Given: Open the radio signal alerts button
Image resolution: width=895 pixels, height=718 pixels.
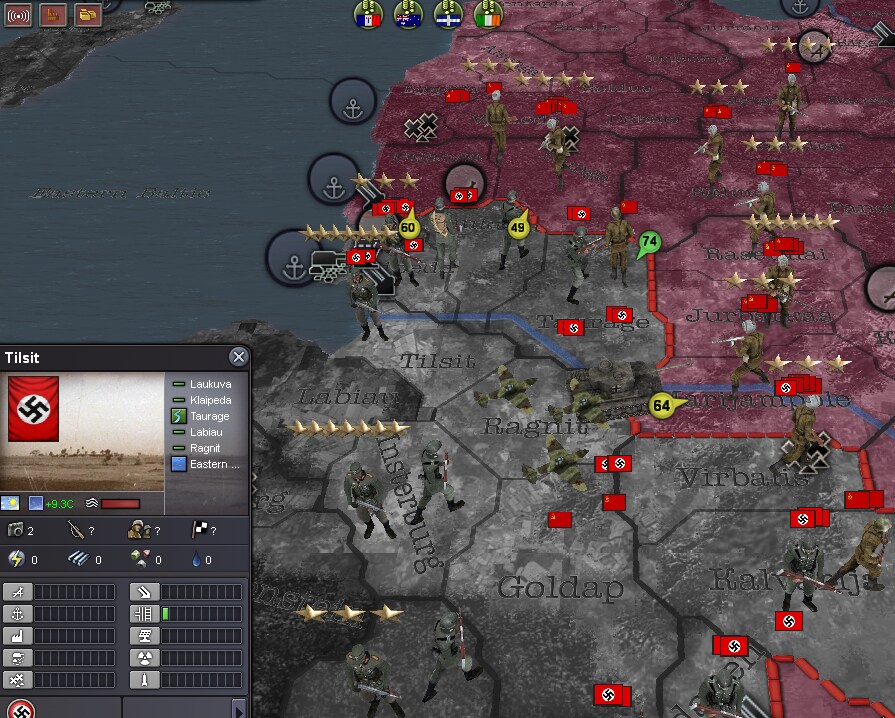Looking at the screenshot, I should (18, 15).
